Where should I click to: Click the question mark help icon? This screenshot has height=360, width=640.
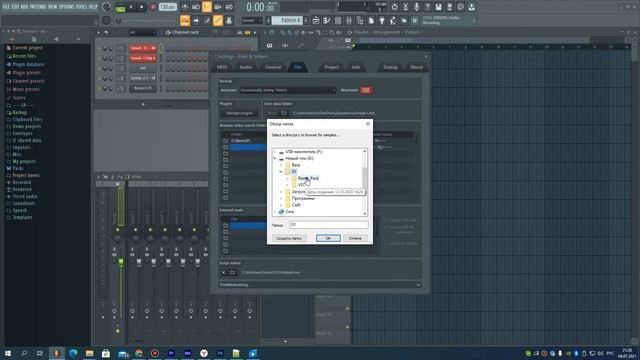pyautogui.click(x=427, y=7)
